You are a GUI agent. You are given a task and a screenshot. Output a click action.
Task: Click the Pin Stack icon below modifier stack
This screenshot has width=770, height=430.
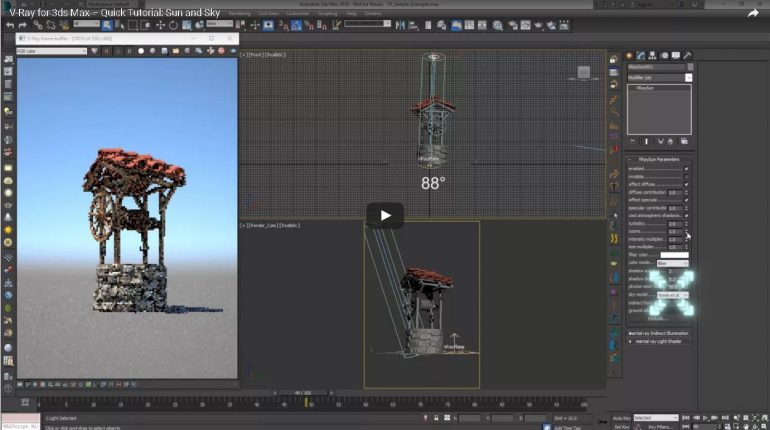(x=632, y=141)
